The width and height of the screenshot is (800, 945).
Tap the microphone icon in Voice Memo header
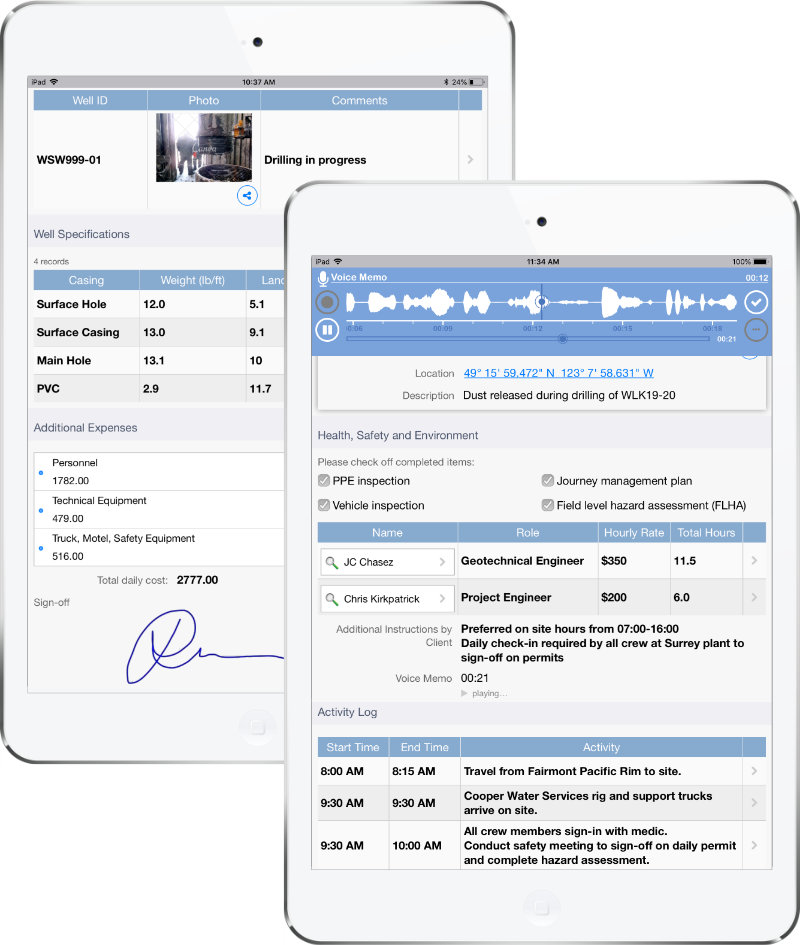click(324, 277)
